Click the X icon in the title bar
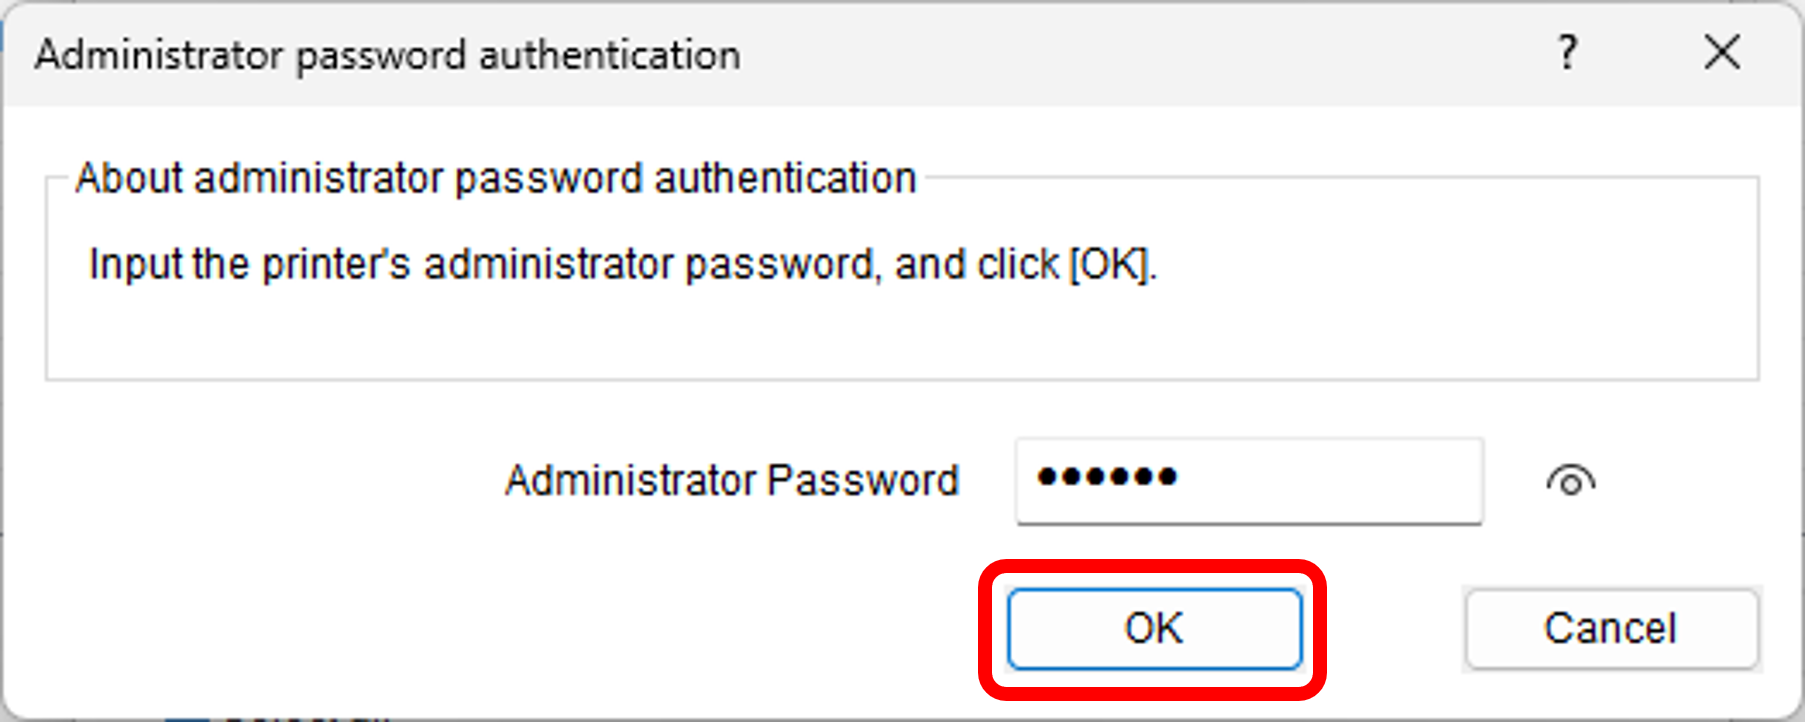 (x=1722, y=52)
